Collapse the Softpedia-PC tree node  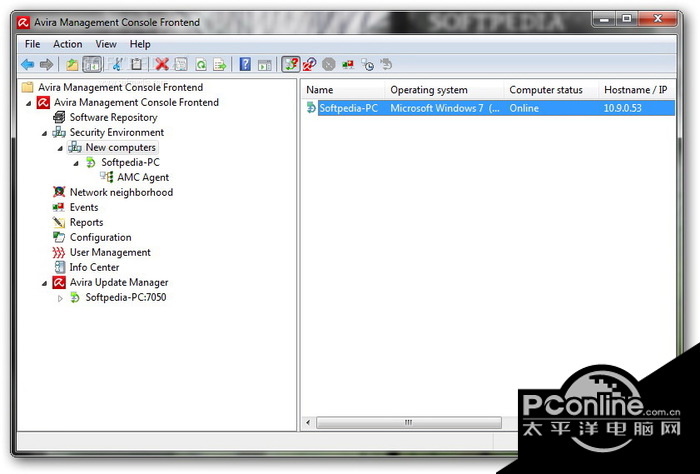[x=76, y=163]
